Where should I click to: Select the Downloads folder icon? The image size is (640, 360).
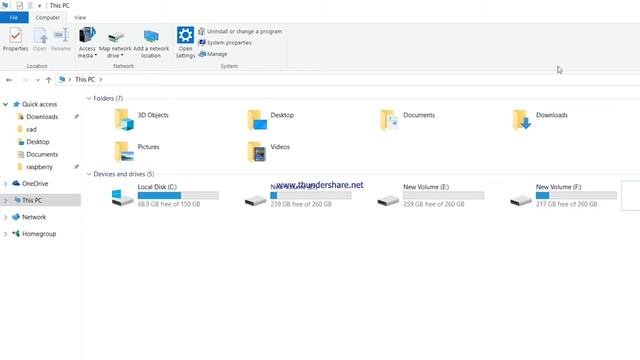pyautogui.click(x=522, y=120)
